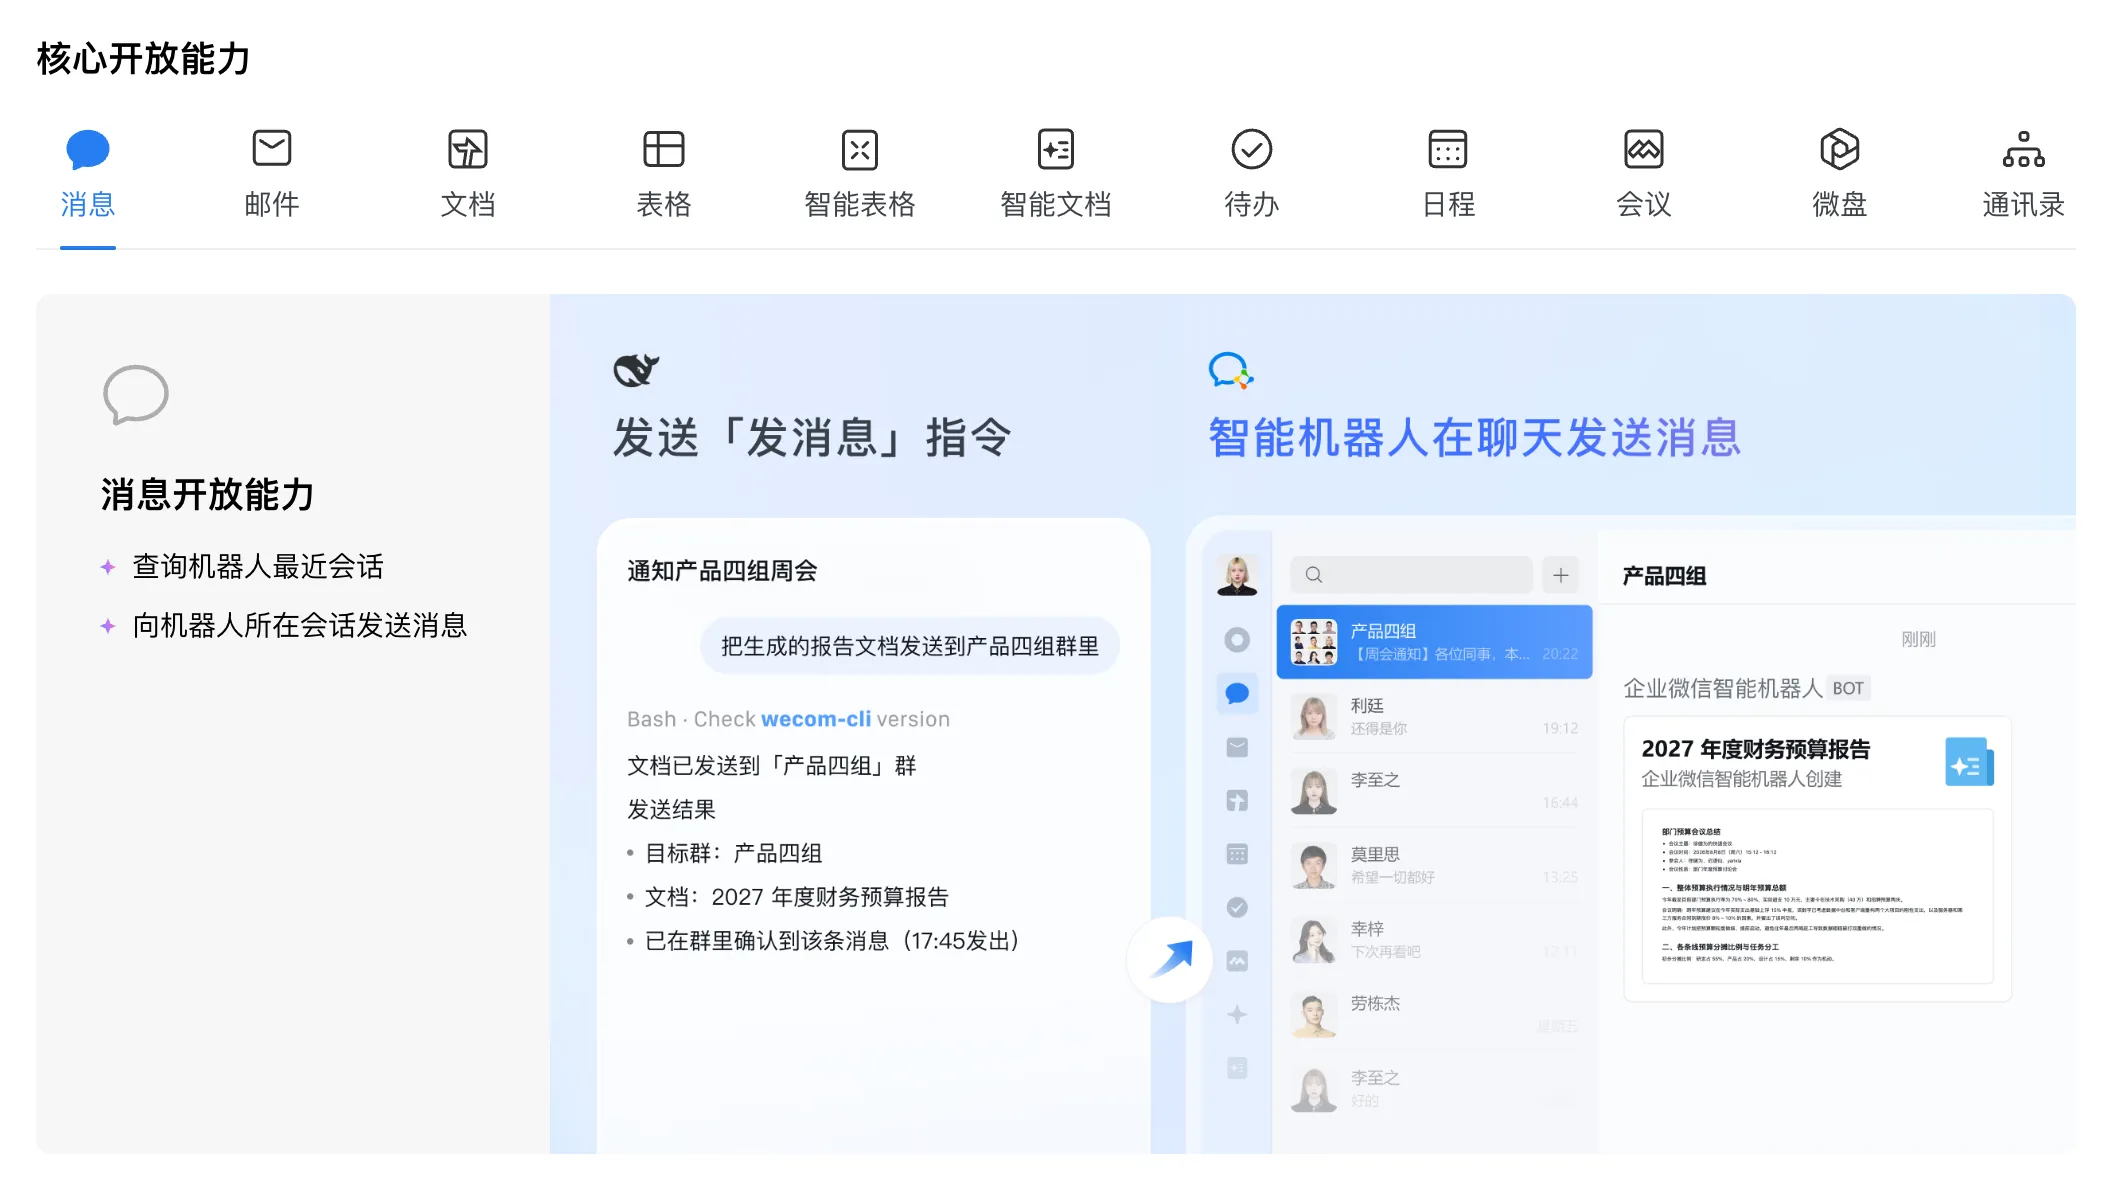Switch to the 待办 tab label
Image resolution: width=2114 pixels, height=1186 pixels.
(1252, 204)
